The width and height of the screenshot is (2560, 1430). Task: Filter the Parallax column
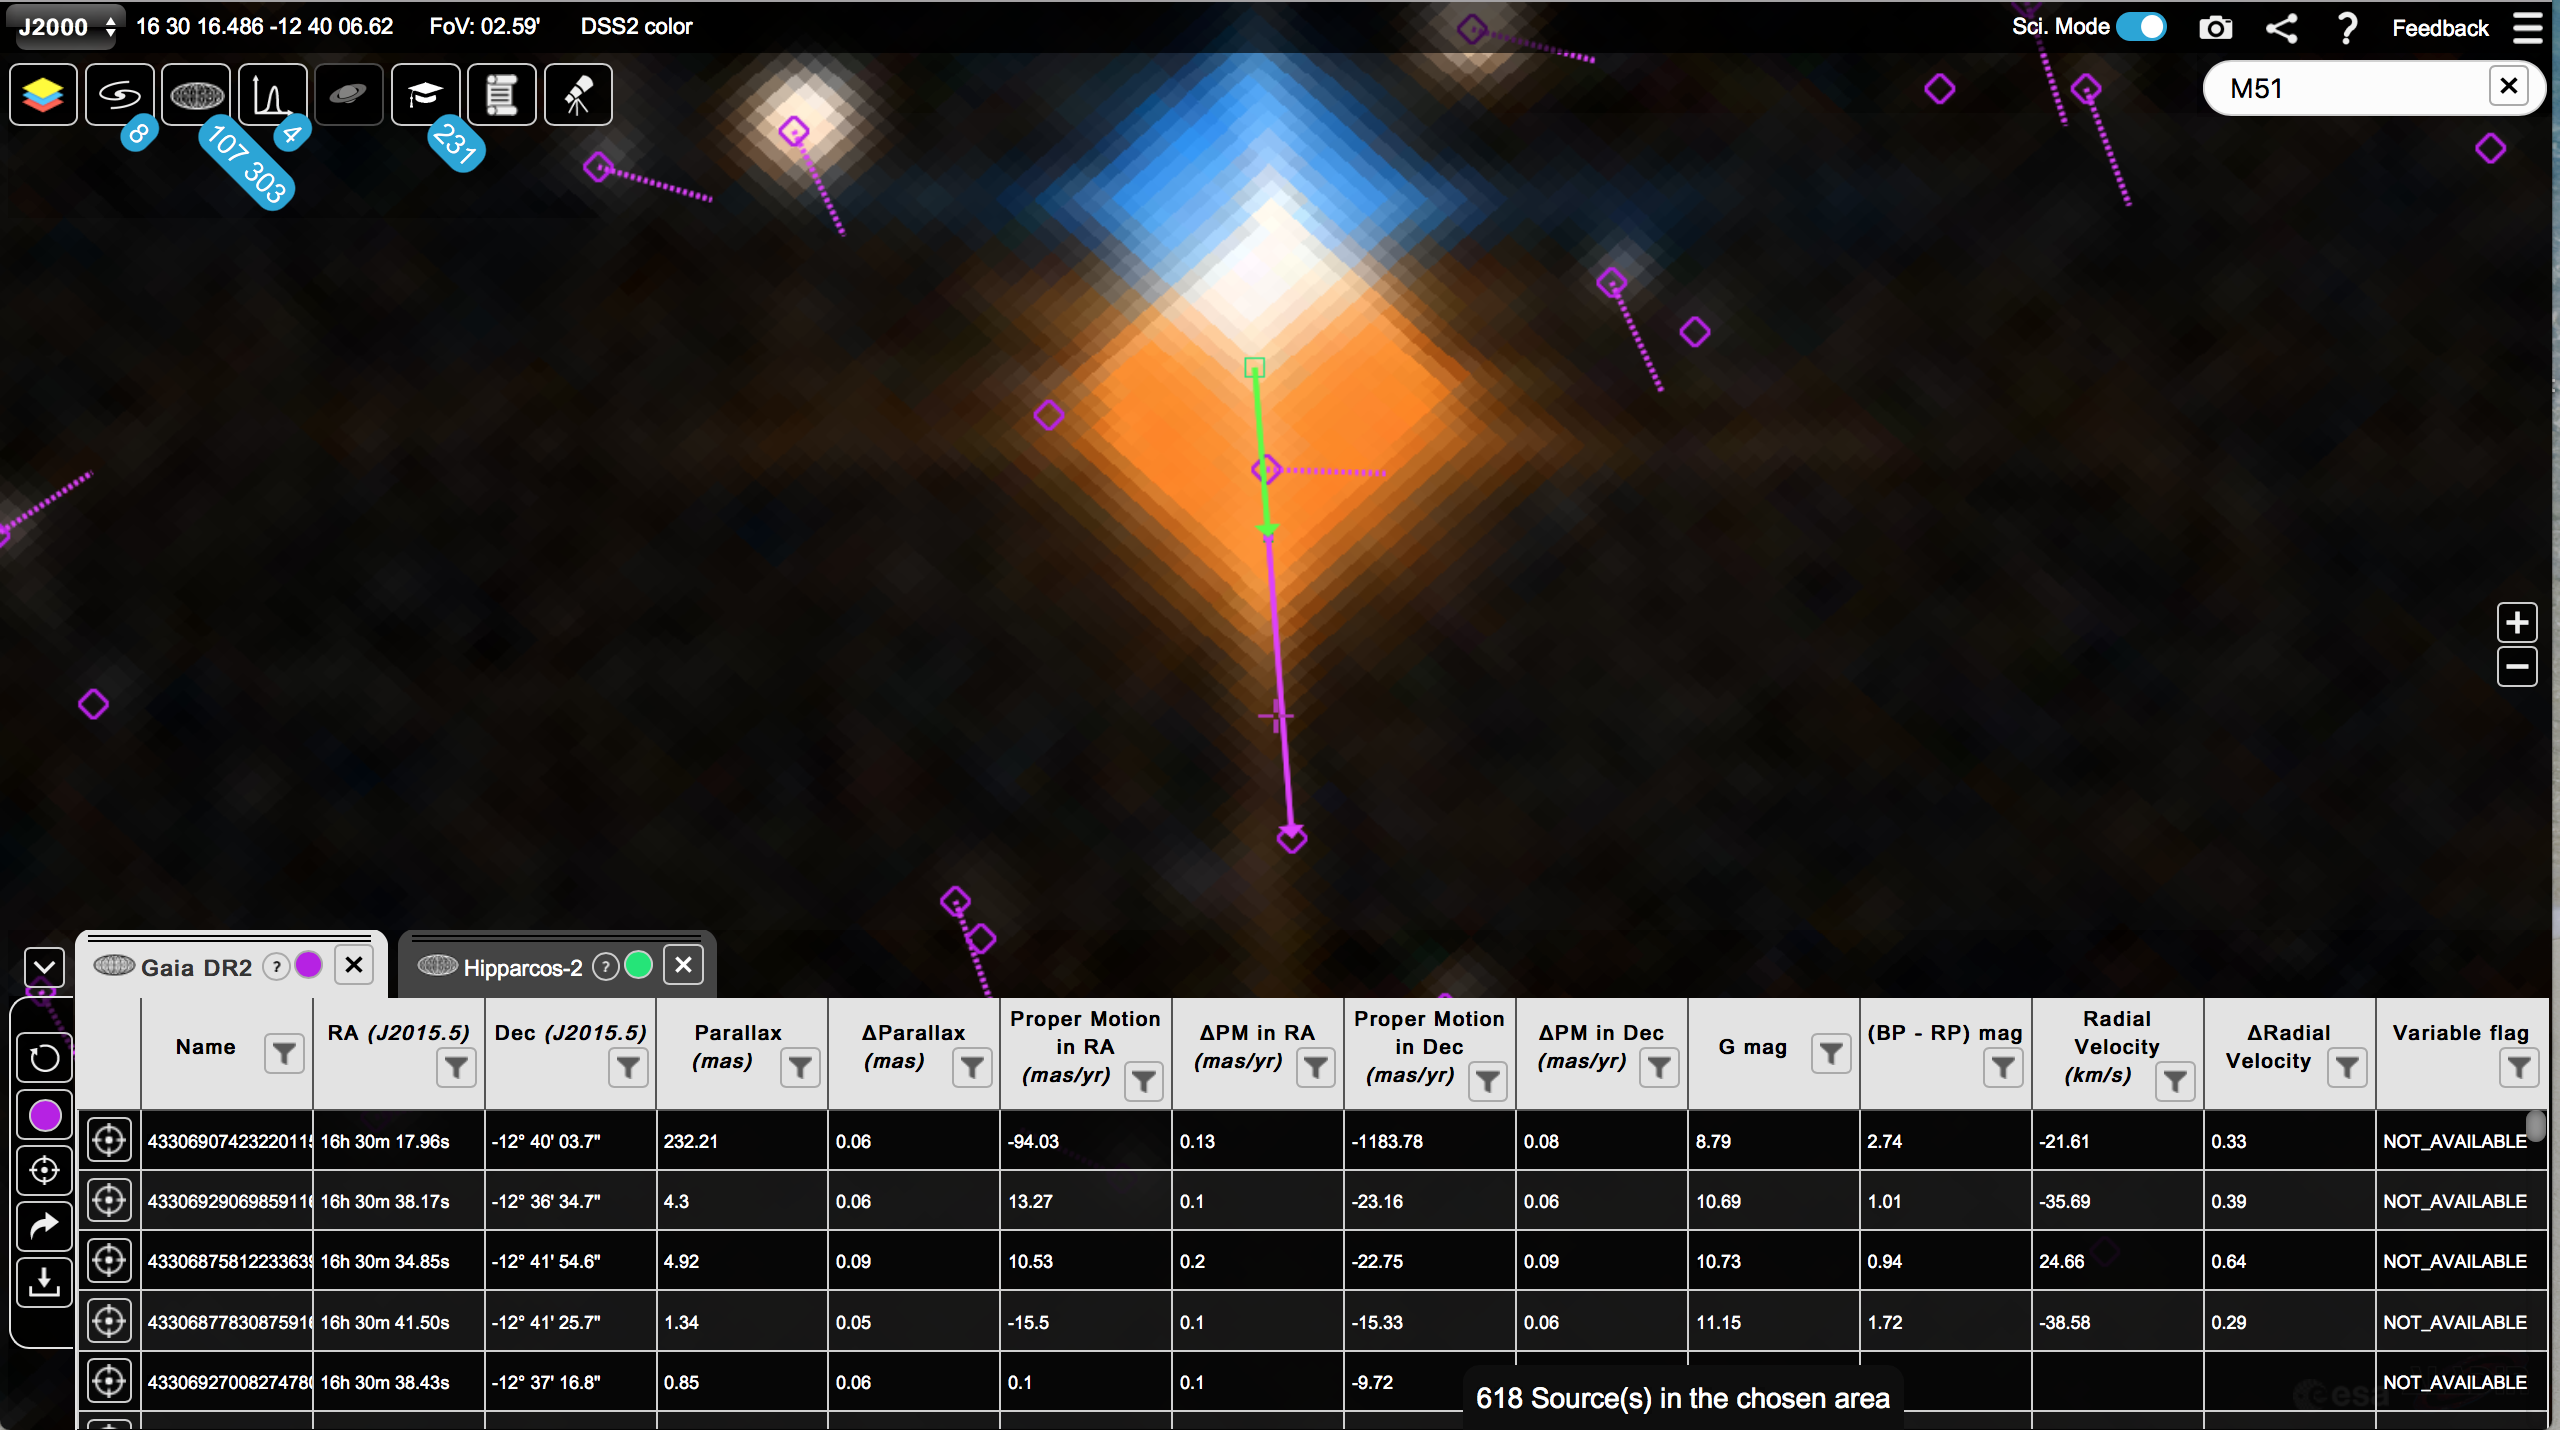pos(800,1067)
